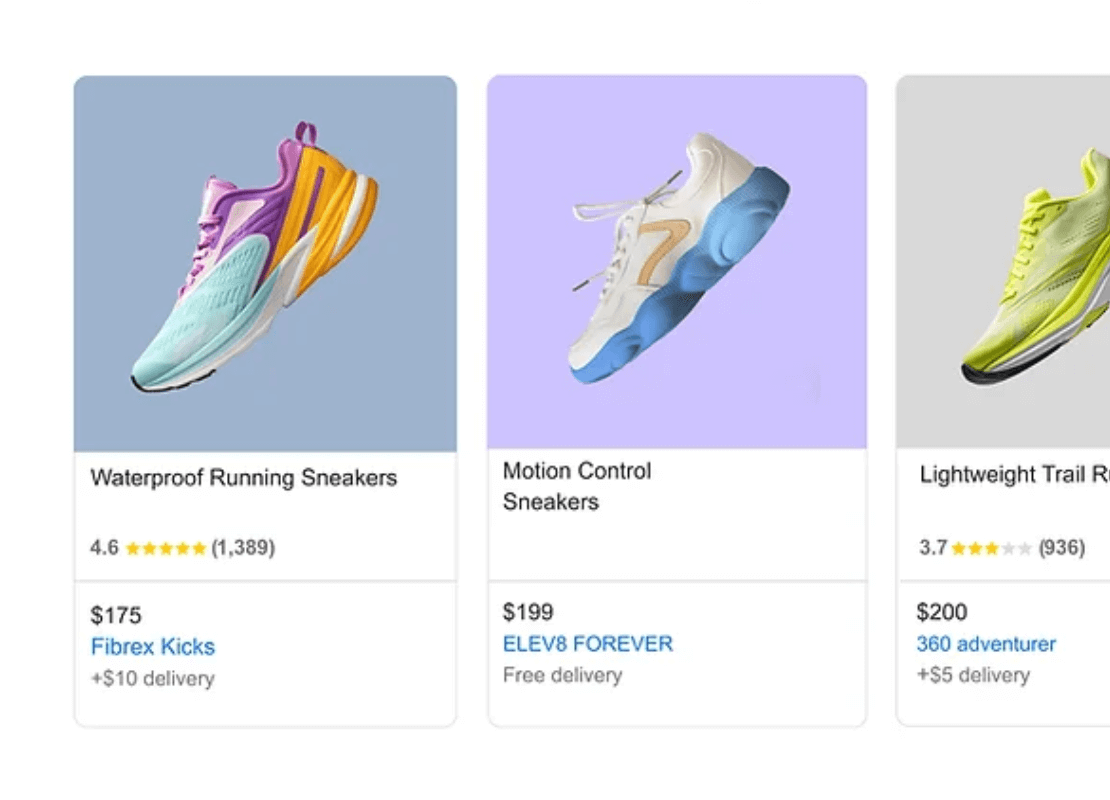Click the 3.7 star rating icons

click(x=991, y=548)
